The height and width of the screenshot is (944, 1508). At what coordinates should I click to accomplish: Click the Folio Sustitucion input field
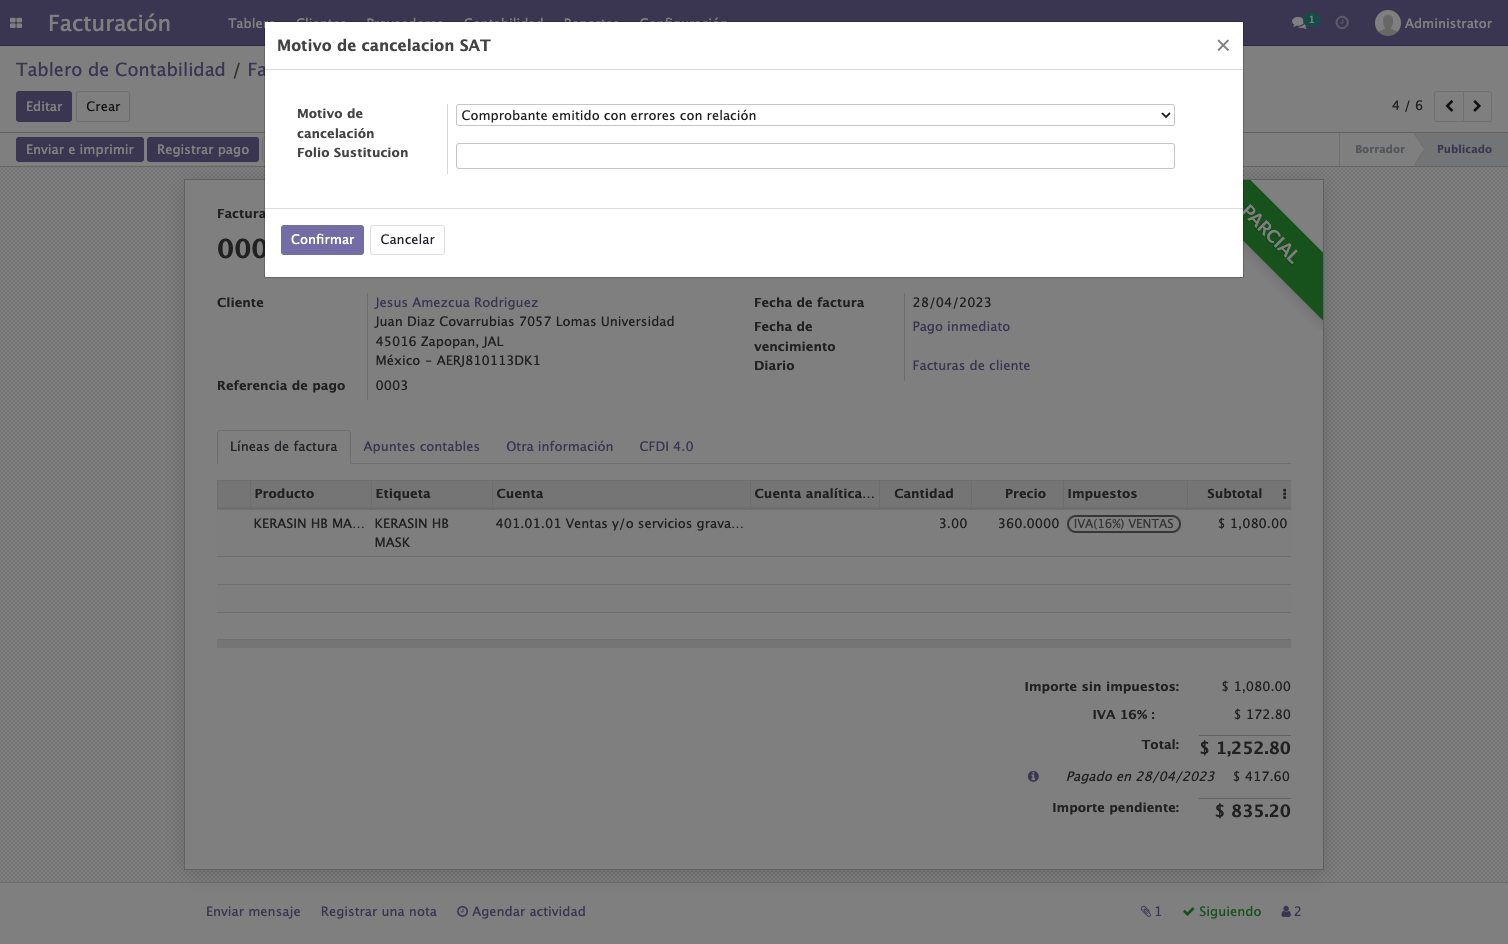(x=815, y=156)
